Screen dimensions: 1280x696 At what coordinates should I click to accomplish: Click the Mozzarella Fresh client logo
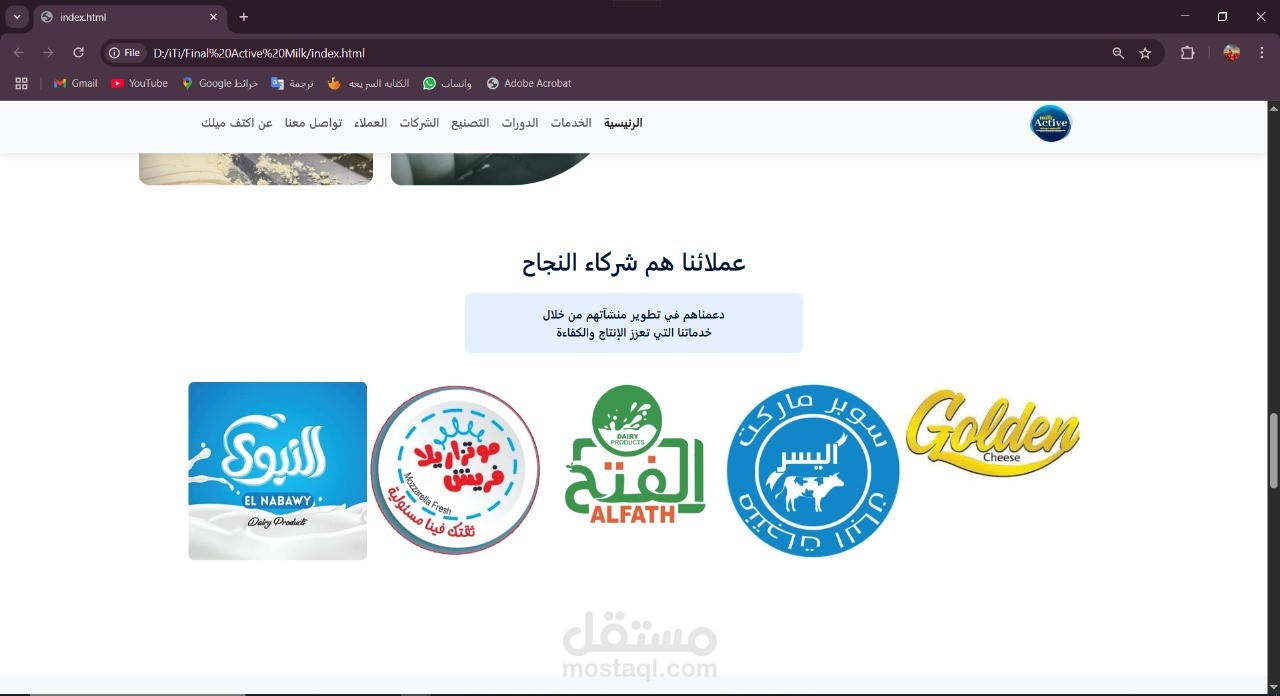coord(455,470)
